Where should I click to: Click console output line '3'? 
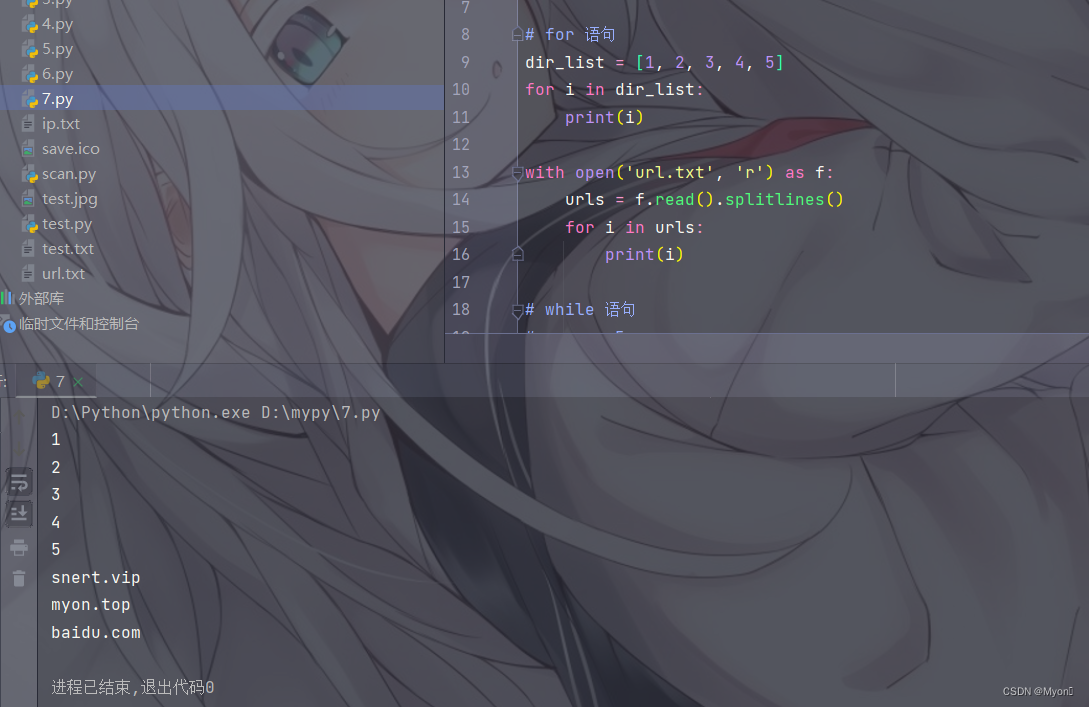[x=56, y=494]
